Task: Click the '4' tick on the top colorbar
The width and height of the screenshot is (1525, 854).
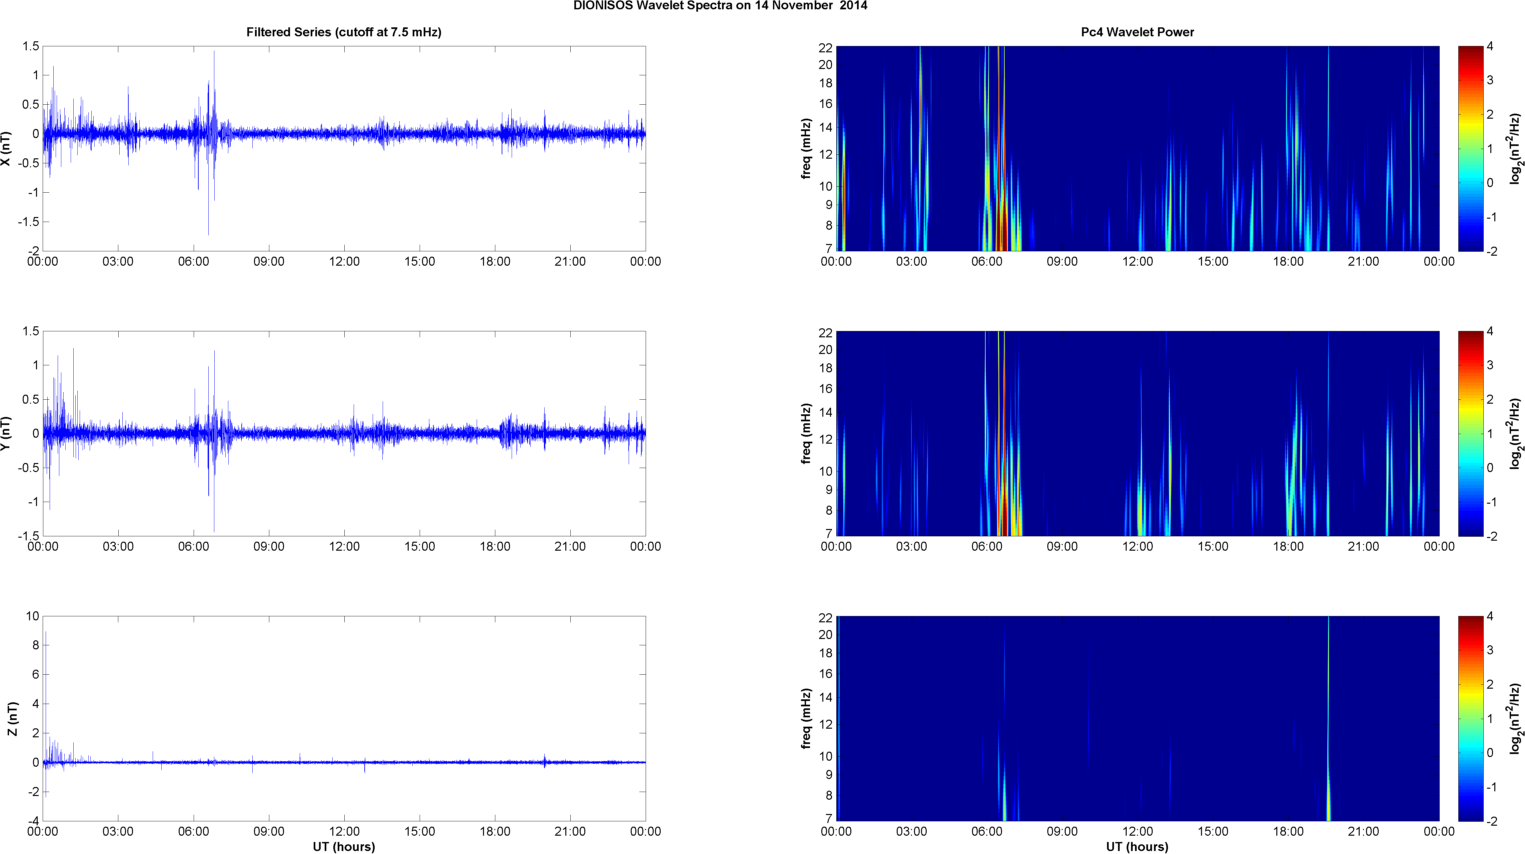Action: (1490, 47)
